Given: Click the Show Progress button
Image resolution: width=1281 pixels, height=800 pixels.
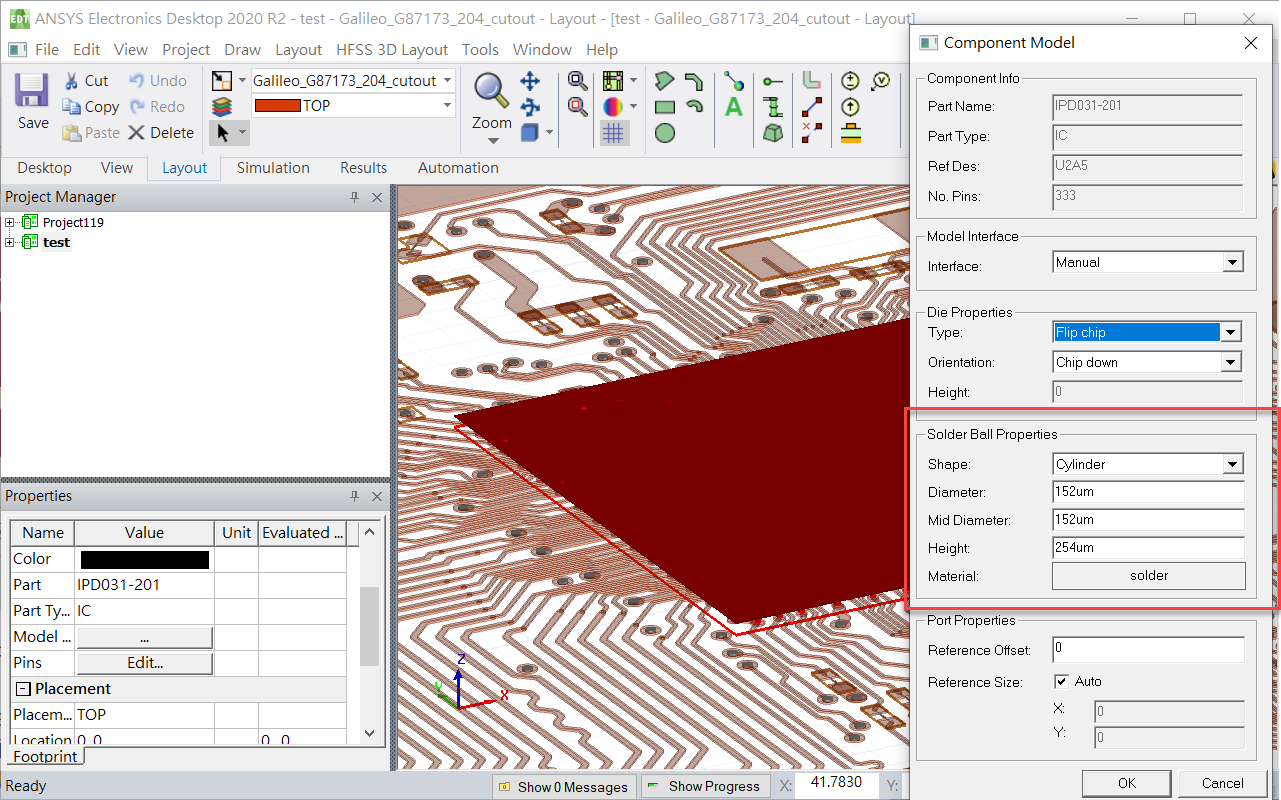Looking at the screenshot, I should point(705,786).
